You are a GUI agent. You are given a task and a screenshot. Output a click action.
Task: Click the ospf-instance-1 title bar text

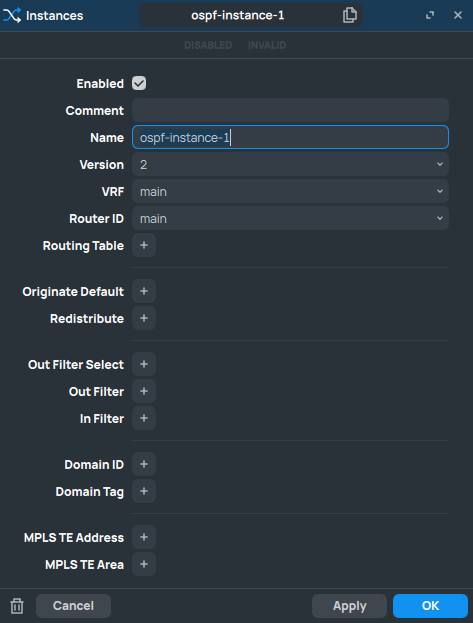[x=238, y=15]
